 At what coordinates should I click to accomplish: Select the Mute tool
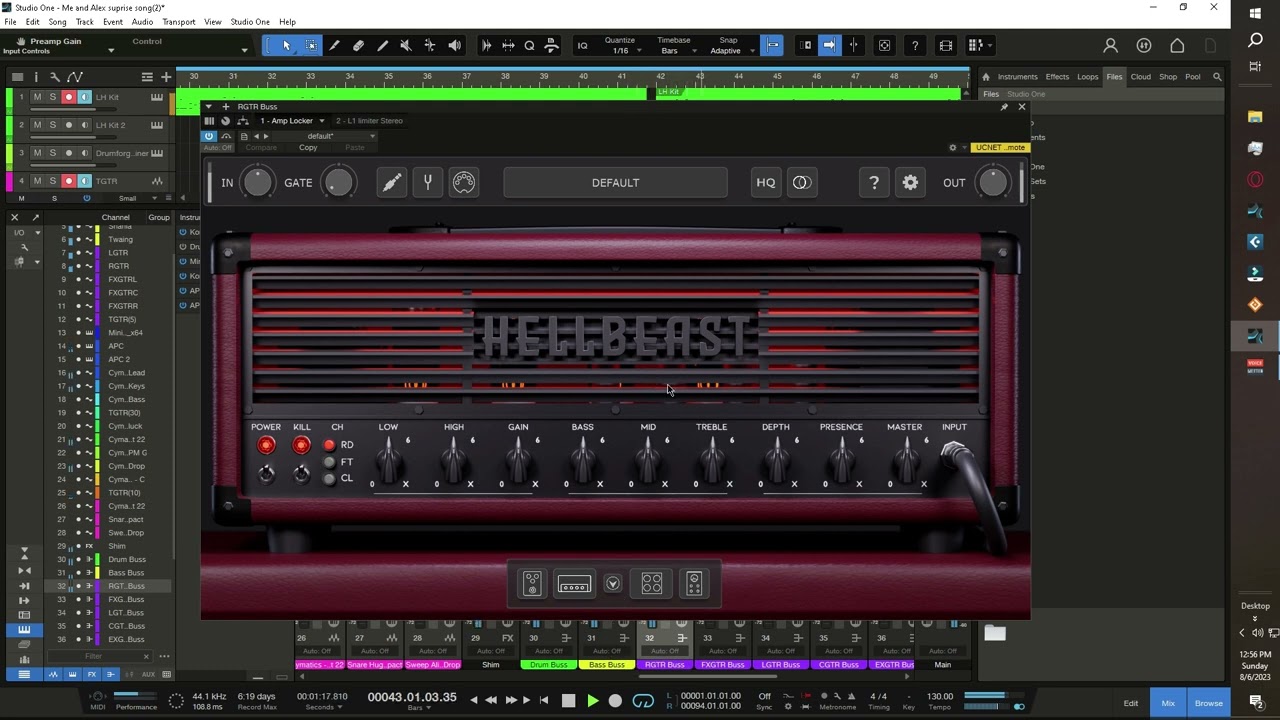click(406, 45)
